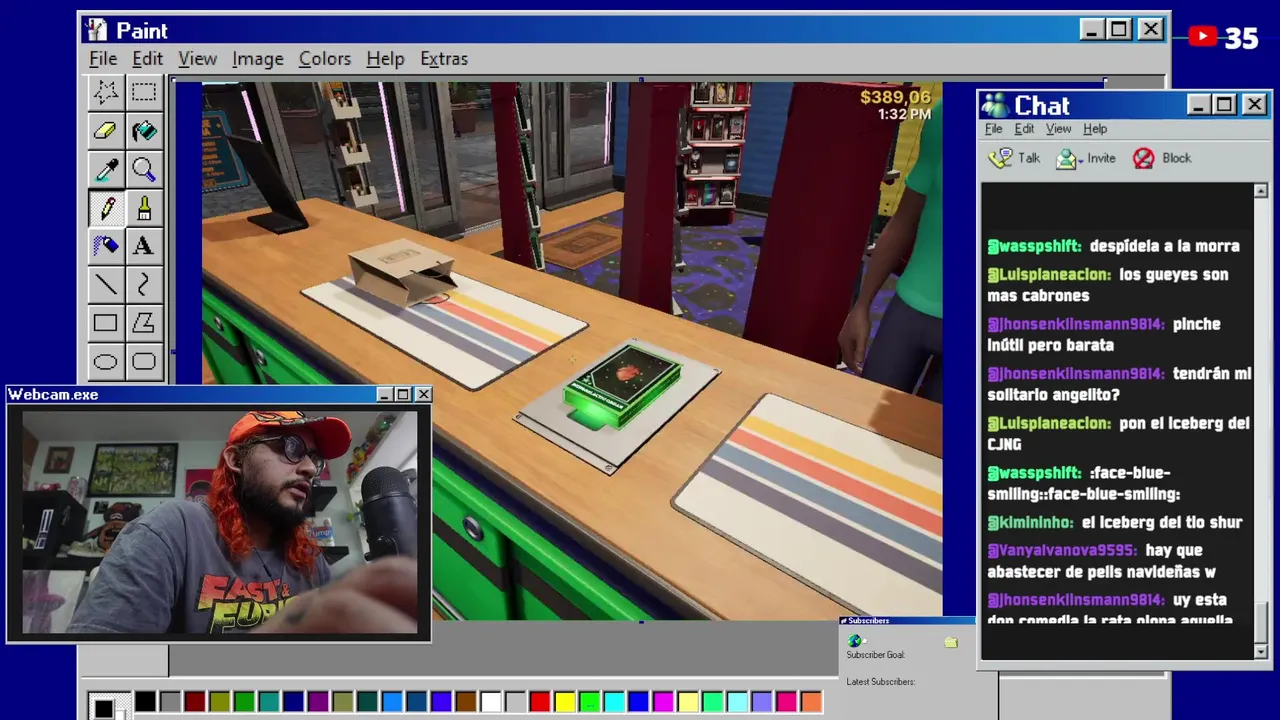This screenshot has height=720, width=1280.
Task: Select the Rectangle shape tool
Action: [x=105, y=323]
